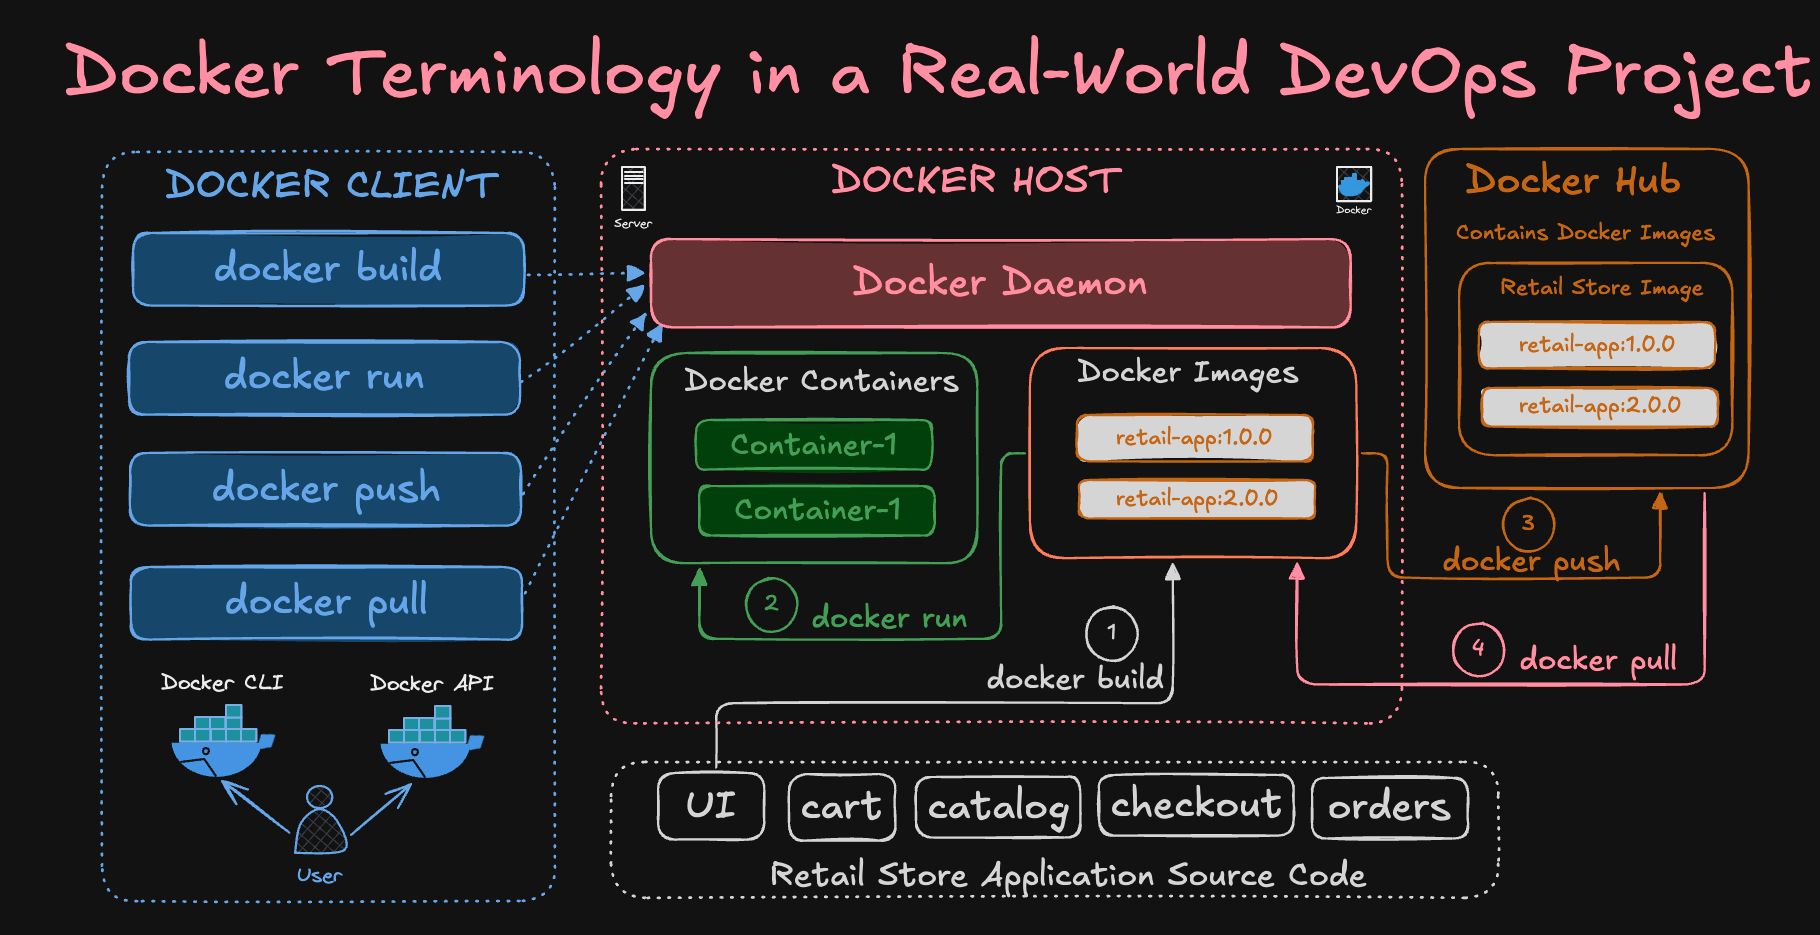The width and height of the screenshot is (1820, 935).
Task: Select the step 4 numbered circle
Action: [x=1477, y=650]
